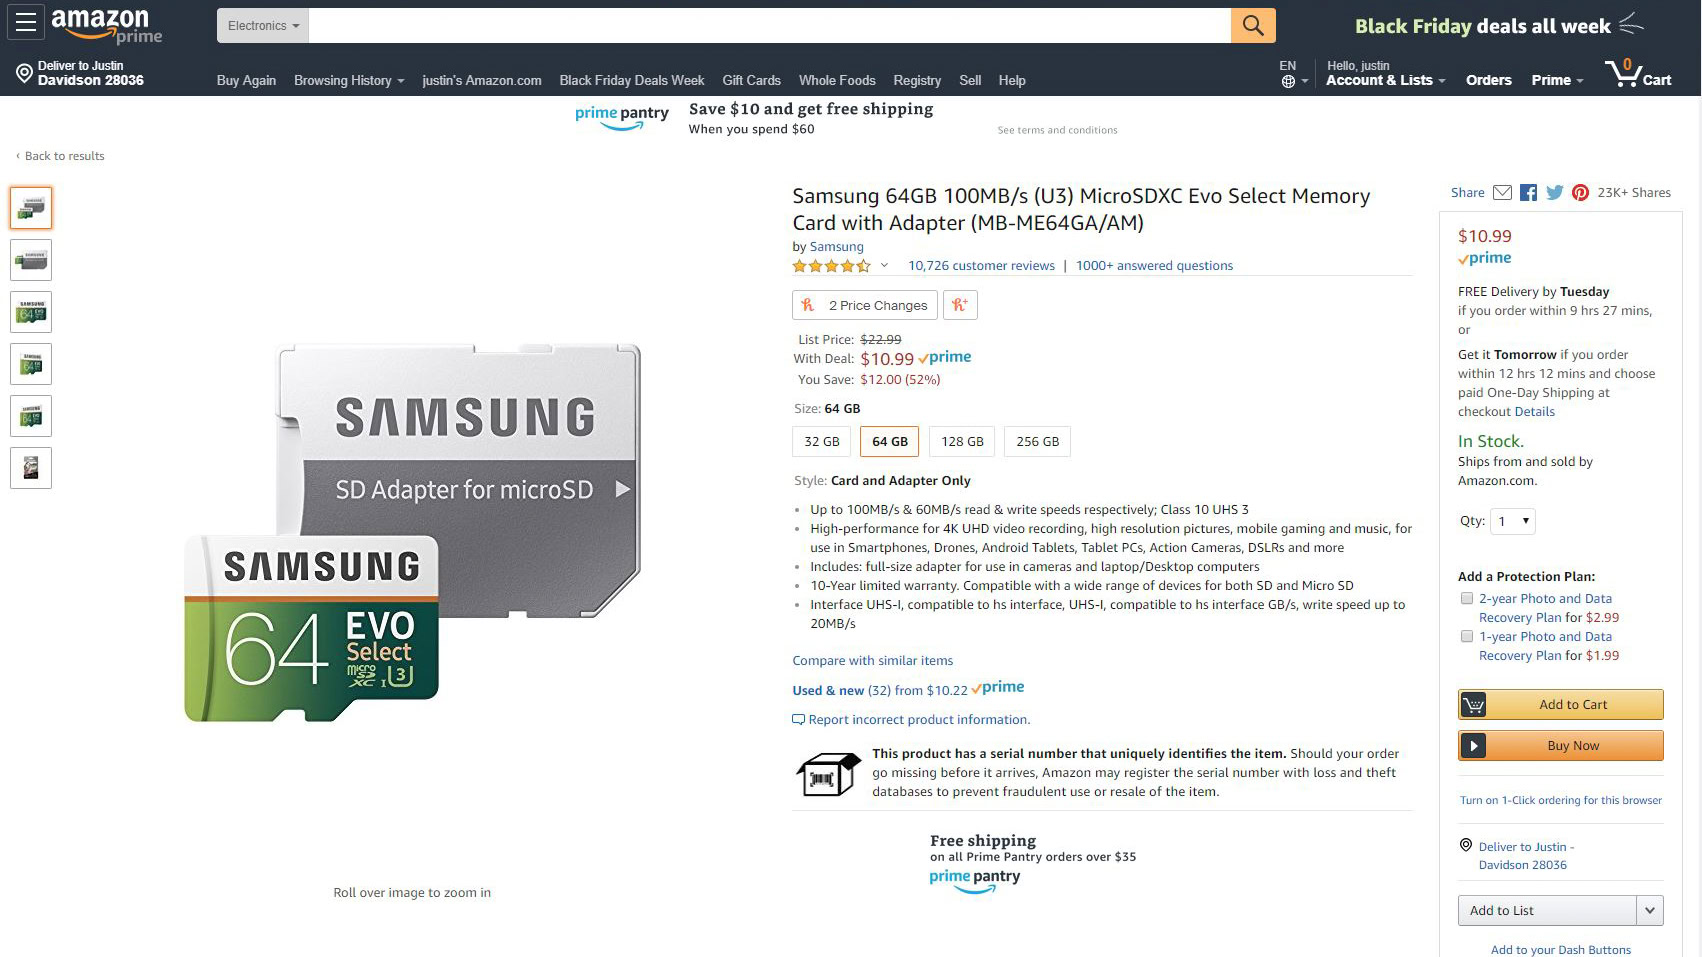
Task: Share product on Pinterest
Action: (x=1580, y=192)
